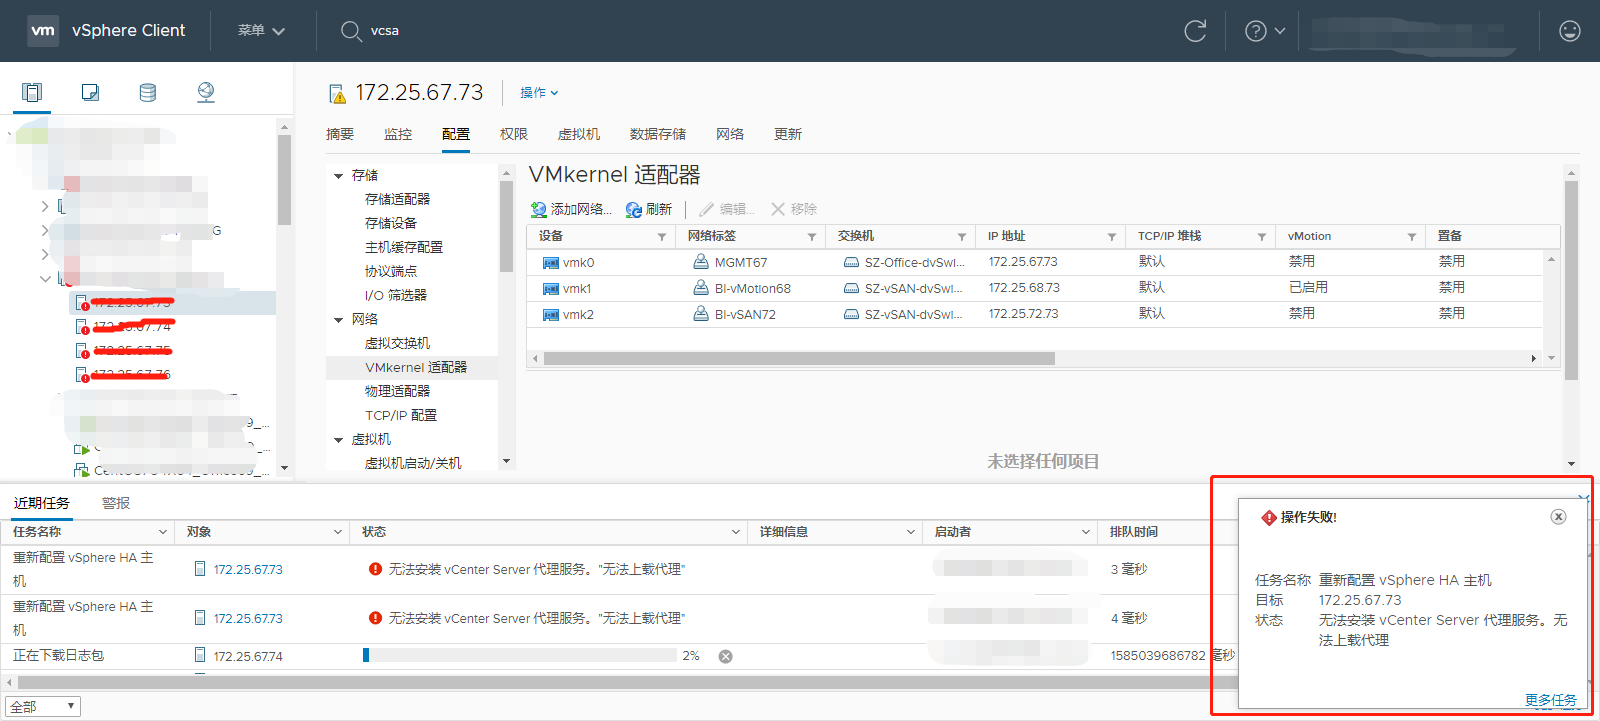The height and width of the screenshot is (721, 1600).
Task: Select I/O 筛选器 in config menu
Action: (396, 295)
